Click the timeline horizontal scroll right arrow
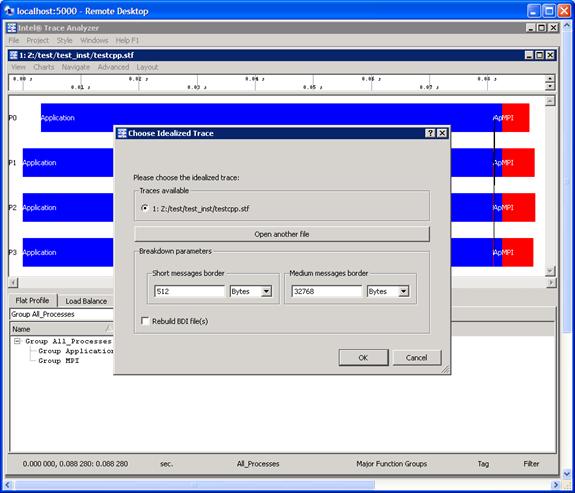 pyautogui.click(x=551, y=282)
